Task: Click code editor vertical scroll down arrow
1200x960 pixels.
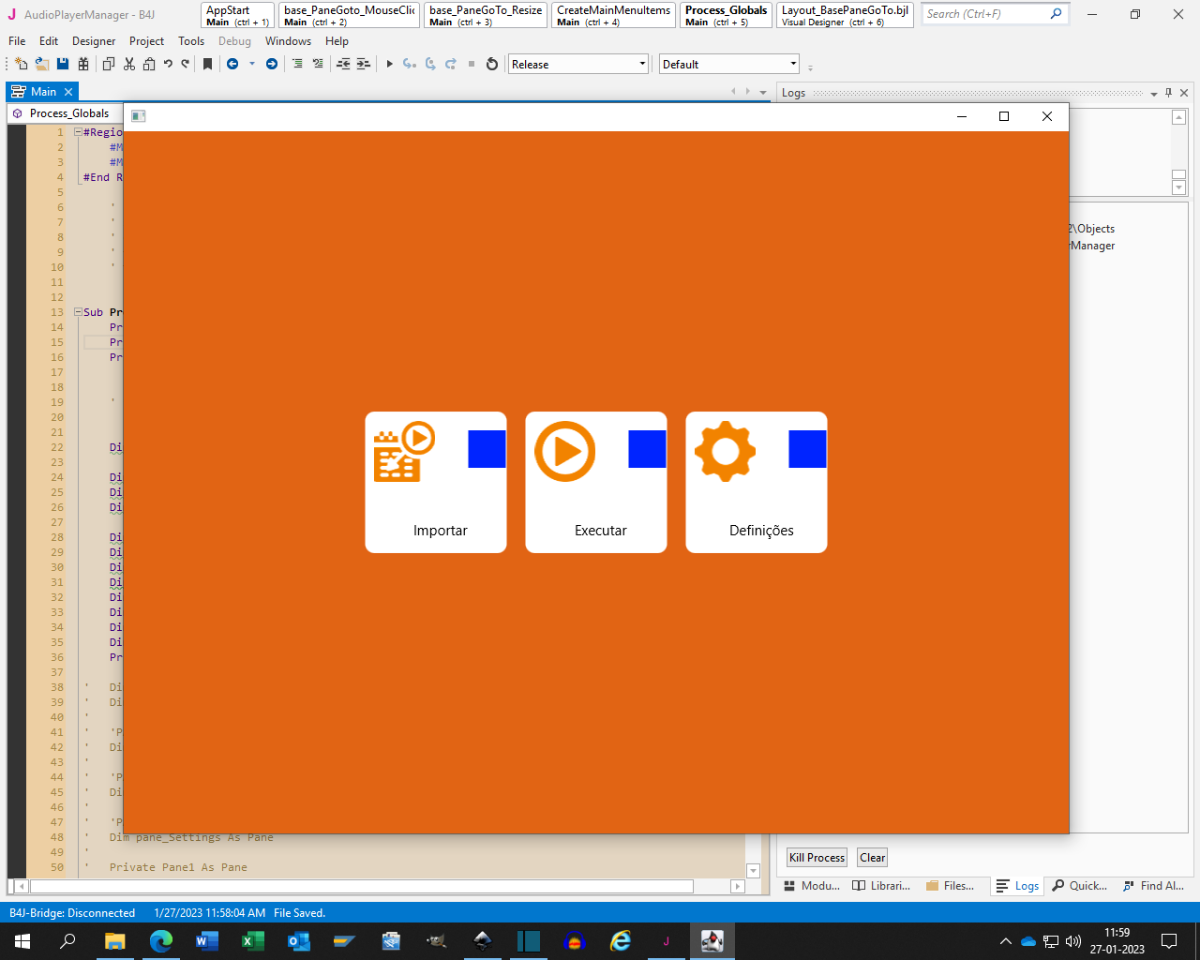Action: [x=753, y=870]
